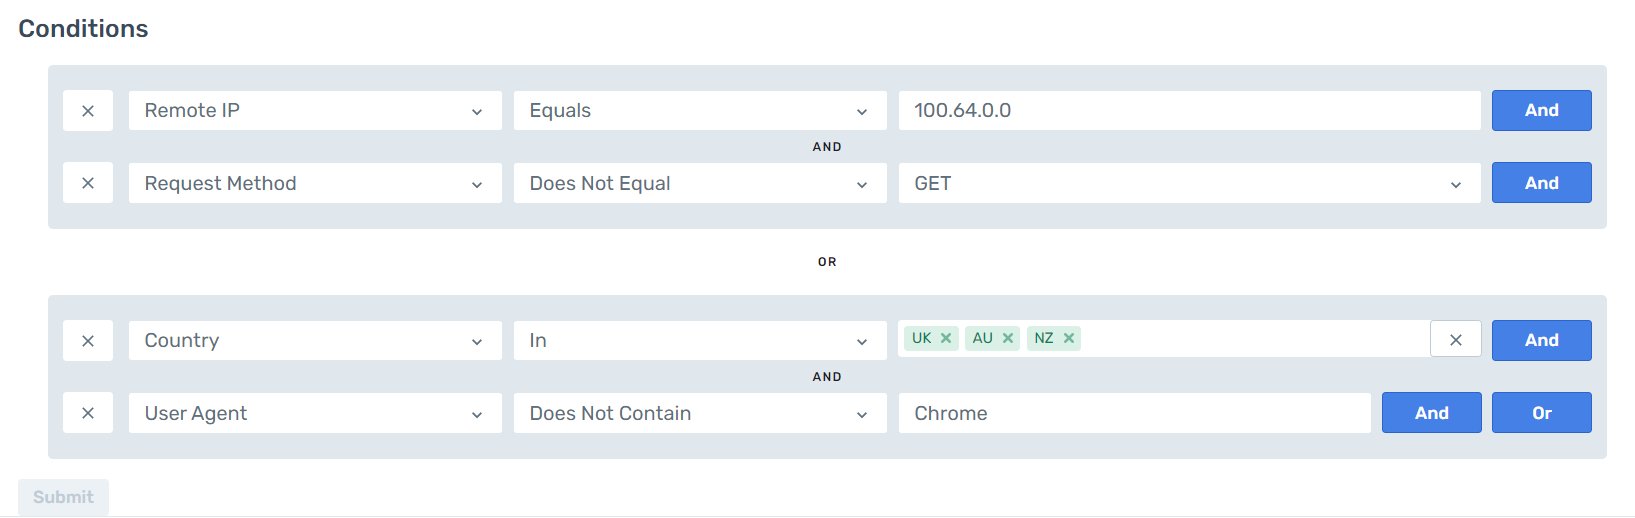
Task: Click And button on Remote IP row
Action: [1541, 111]
